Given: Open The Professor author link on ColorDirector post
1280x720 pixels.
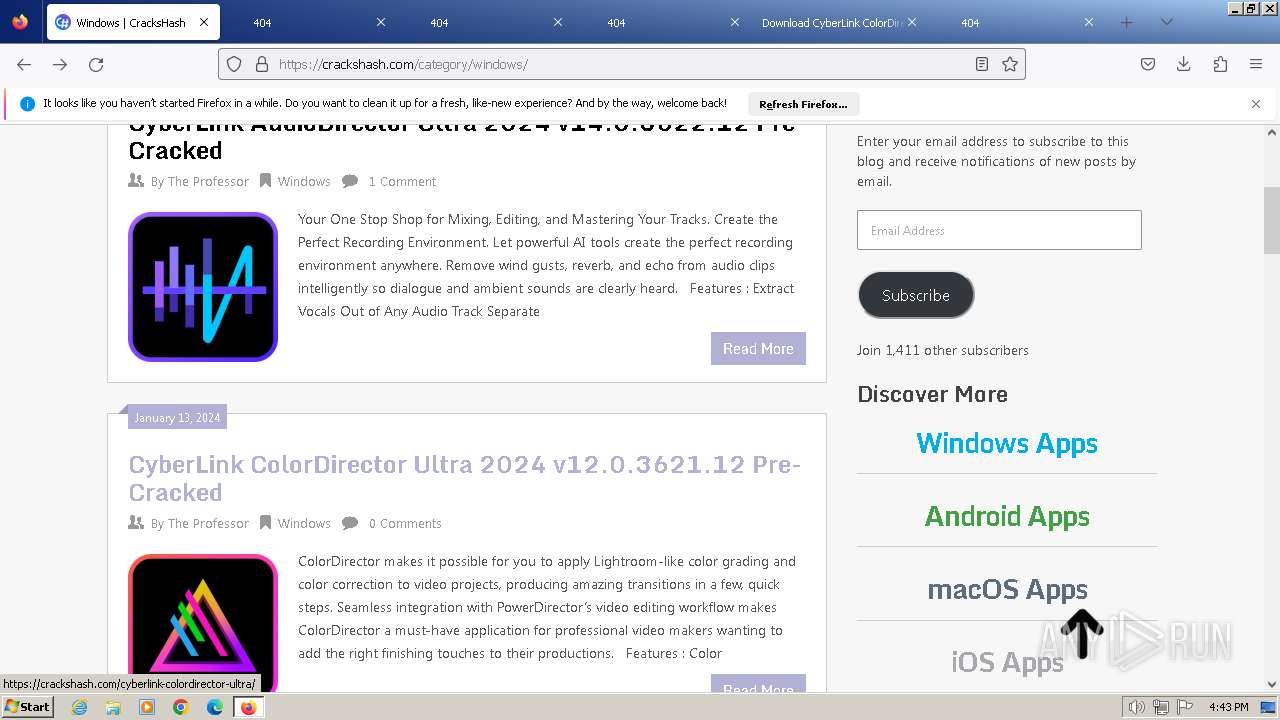Looking at the screenshot, I should [208, 523].
